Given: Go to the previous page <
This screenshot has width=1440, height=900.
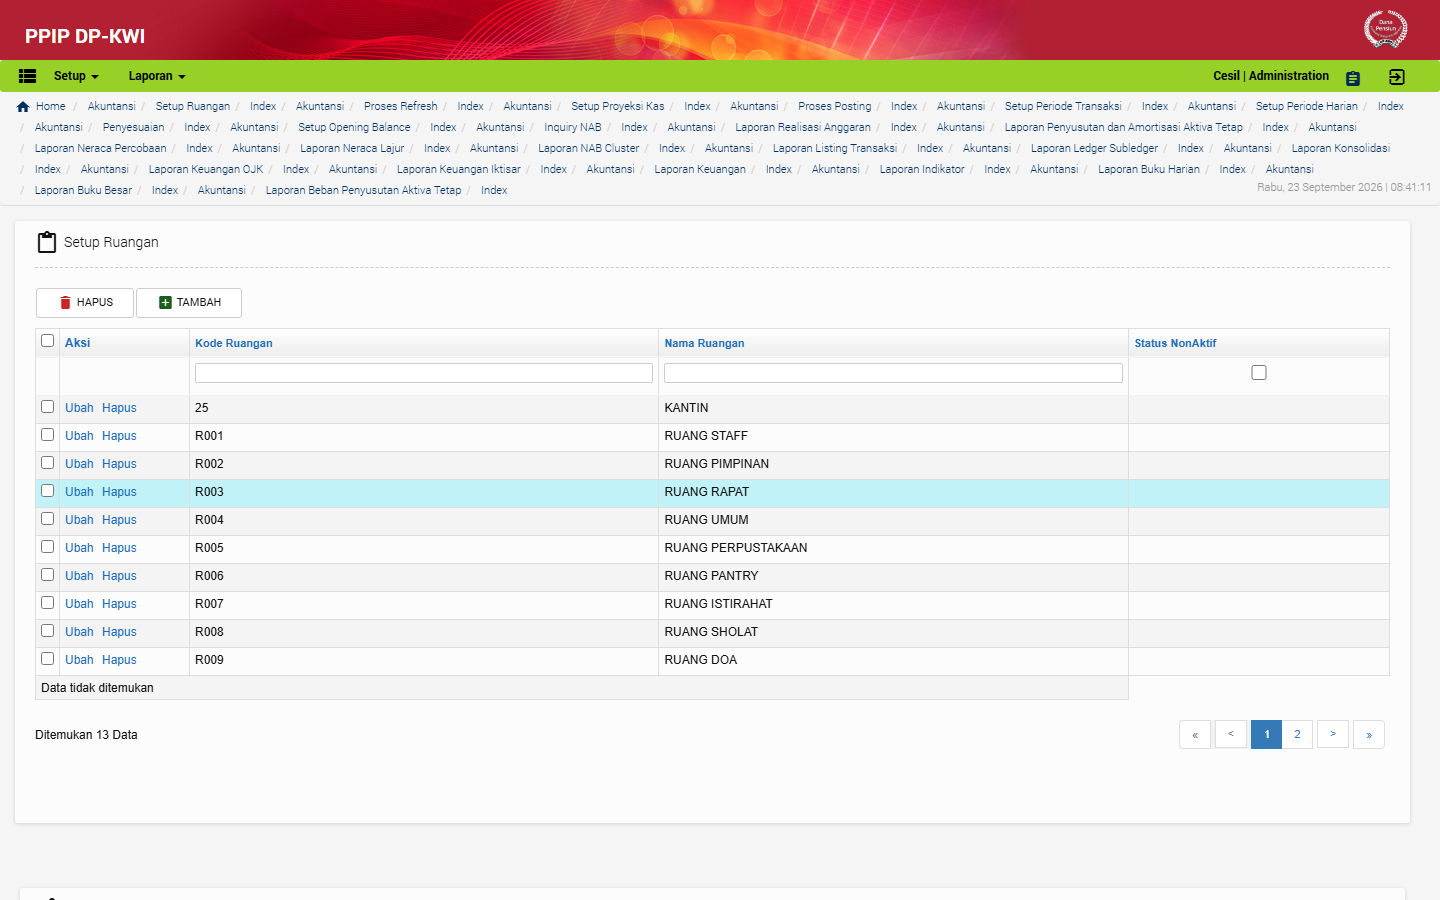Looking at the screenshot, I should pyautogui.click(x=1231, y=734).
